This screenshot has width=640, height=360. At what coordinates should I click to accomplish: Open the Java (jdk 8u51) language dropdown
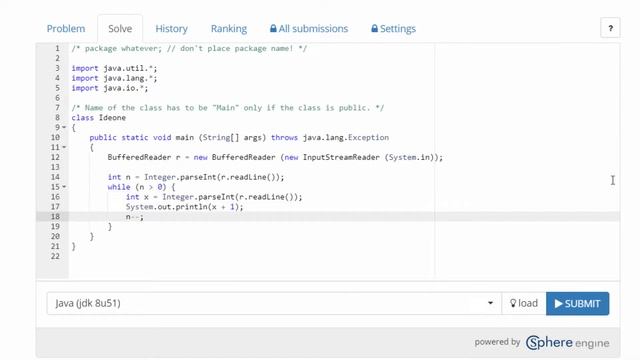[x=274, y=303]
